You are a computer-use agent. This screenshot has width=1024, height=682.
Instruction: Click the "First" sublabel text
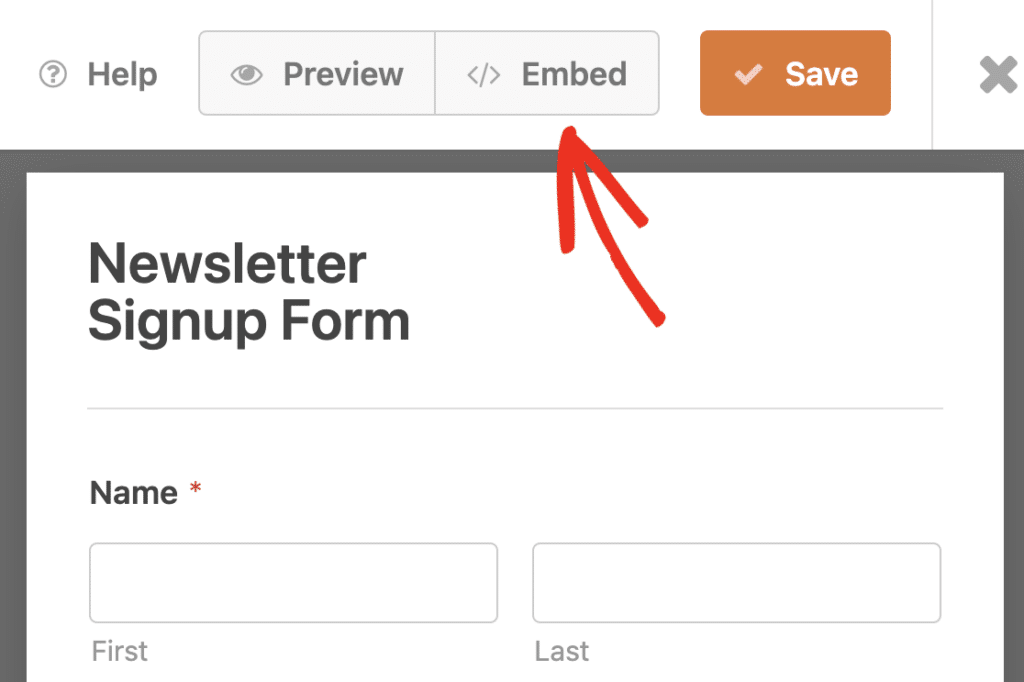[120, 651]
